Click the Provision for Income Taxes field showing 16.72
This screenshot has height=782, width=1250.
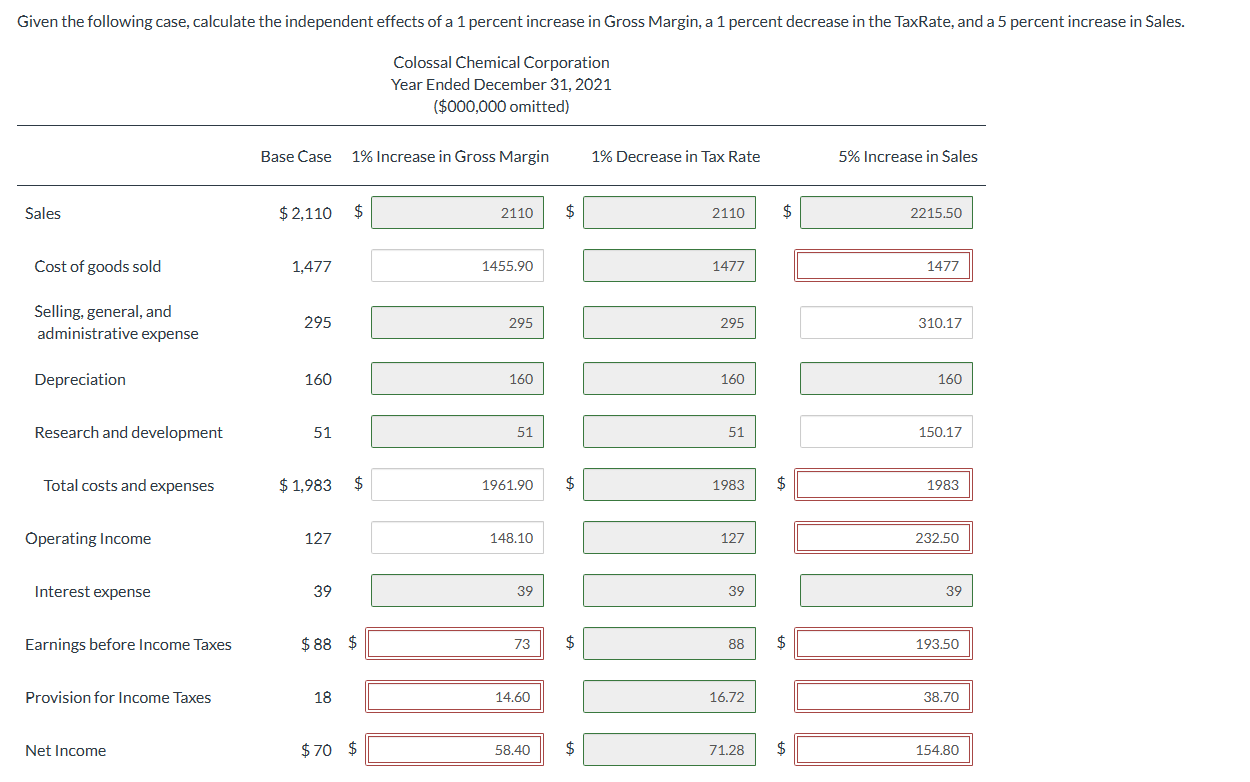[669, 696]
